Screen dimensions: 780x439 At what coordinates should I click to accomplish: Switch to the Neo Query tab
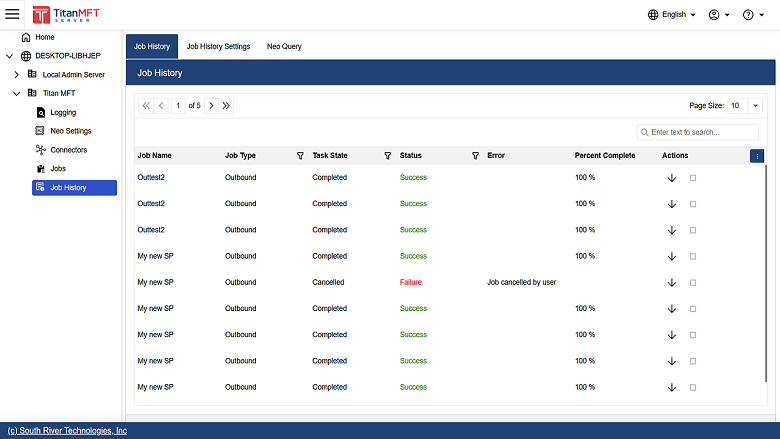[x=284, y=47]
